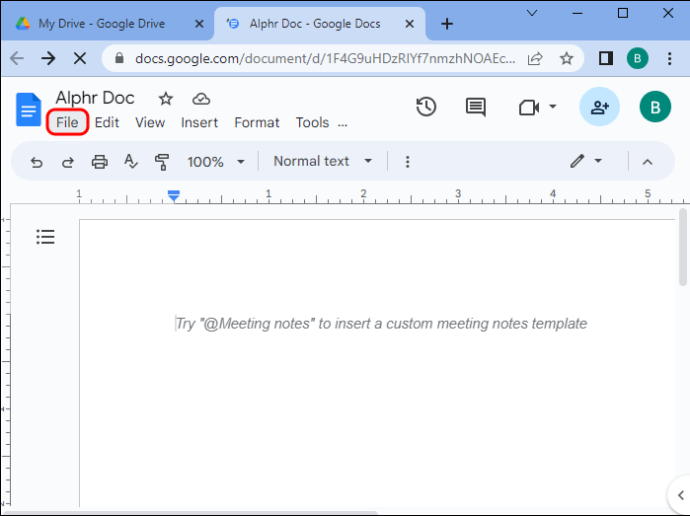Click the docs.google.com address bar
The height and width of the screenshot is (516, 690).
pyautogui.click(x=325, y=58)
